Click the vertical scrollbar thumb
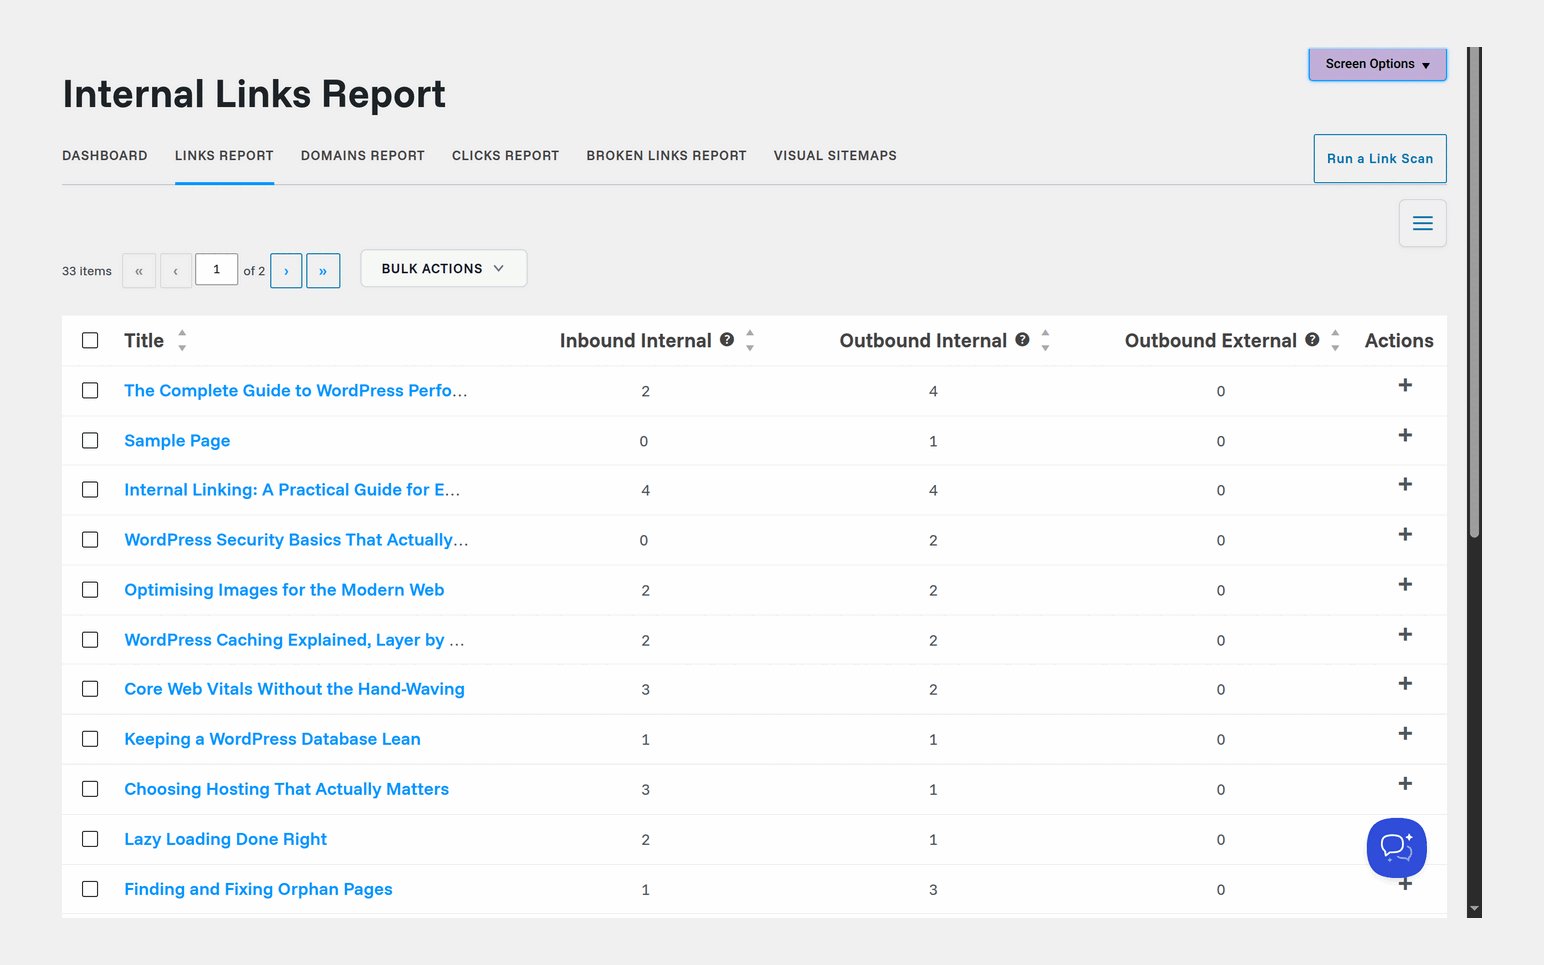The width and height of the screenshot is (1544, 965). [x=1474, y=292]
